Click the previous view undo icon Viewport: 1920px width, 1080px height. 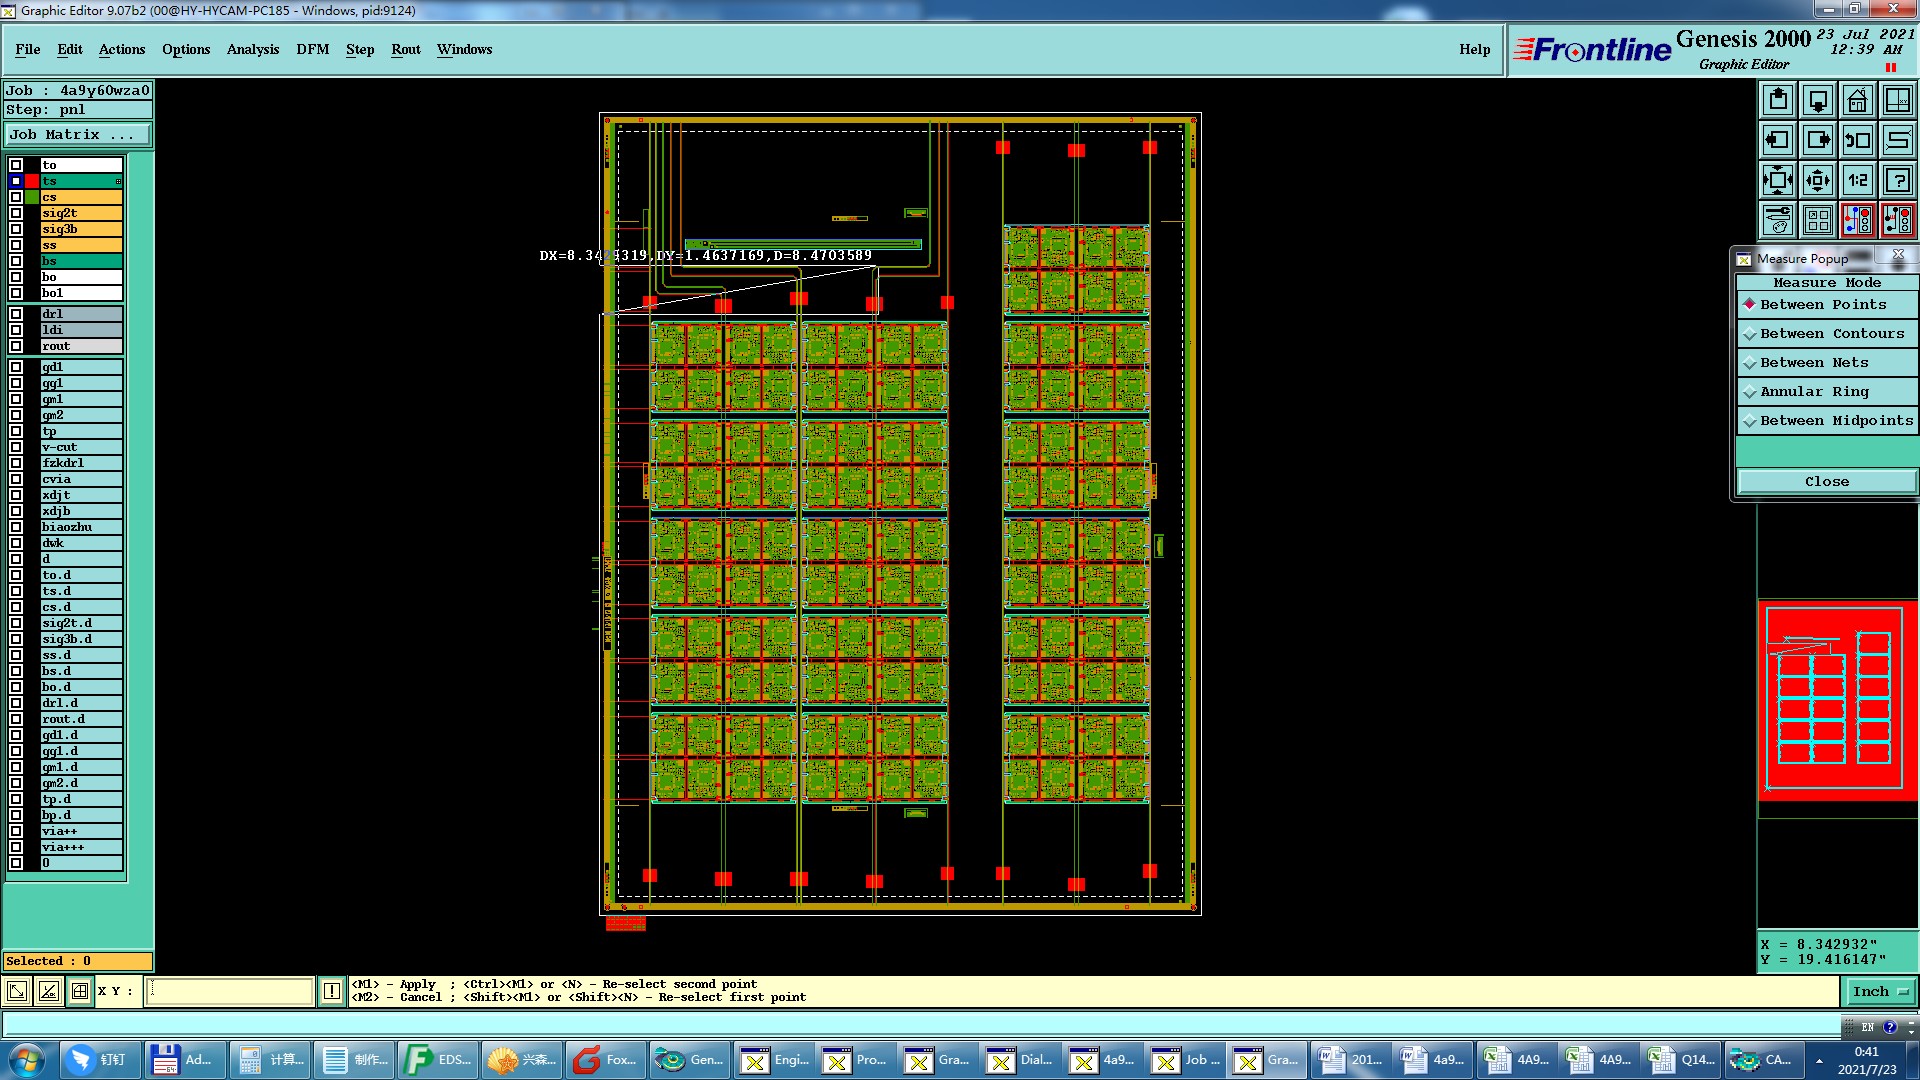coord(1857,140)
